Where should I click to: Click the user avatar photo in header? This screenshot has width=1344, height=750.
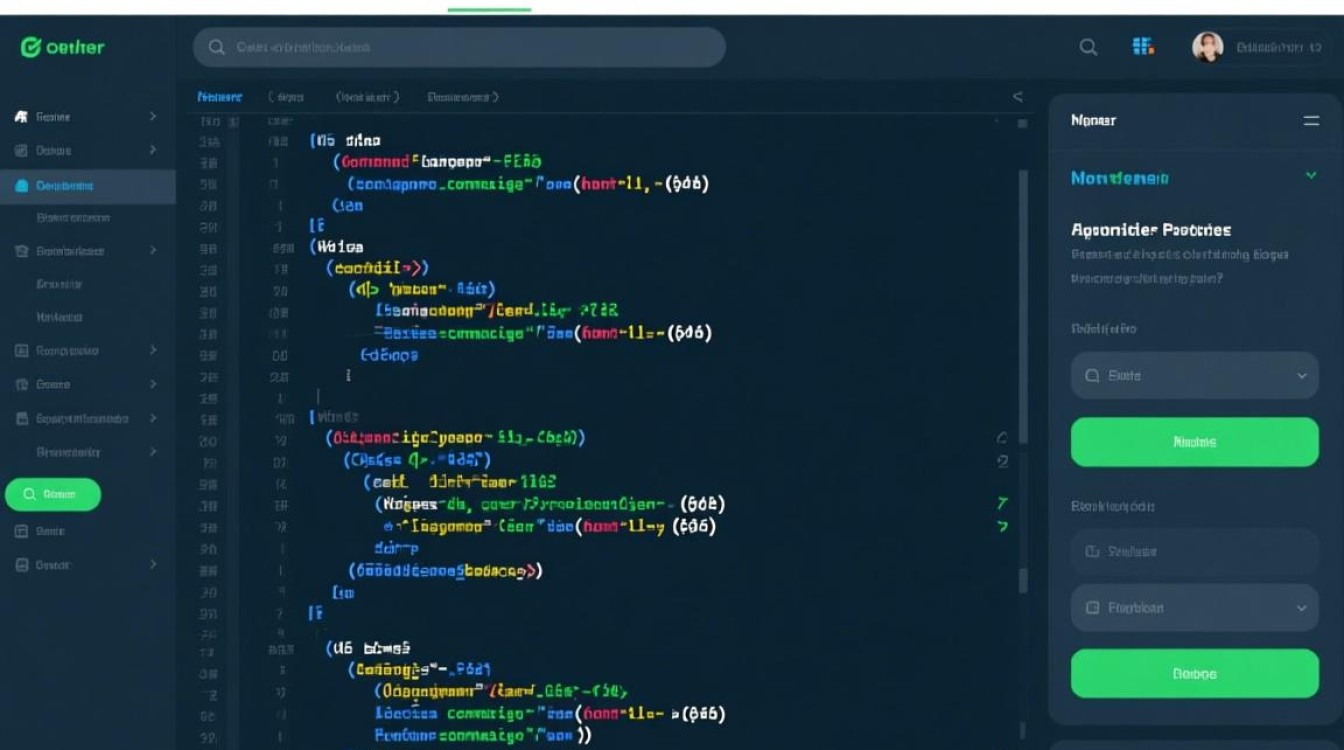[x=1207, y=47]
